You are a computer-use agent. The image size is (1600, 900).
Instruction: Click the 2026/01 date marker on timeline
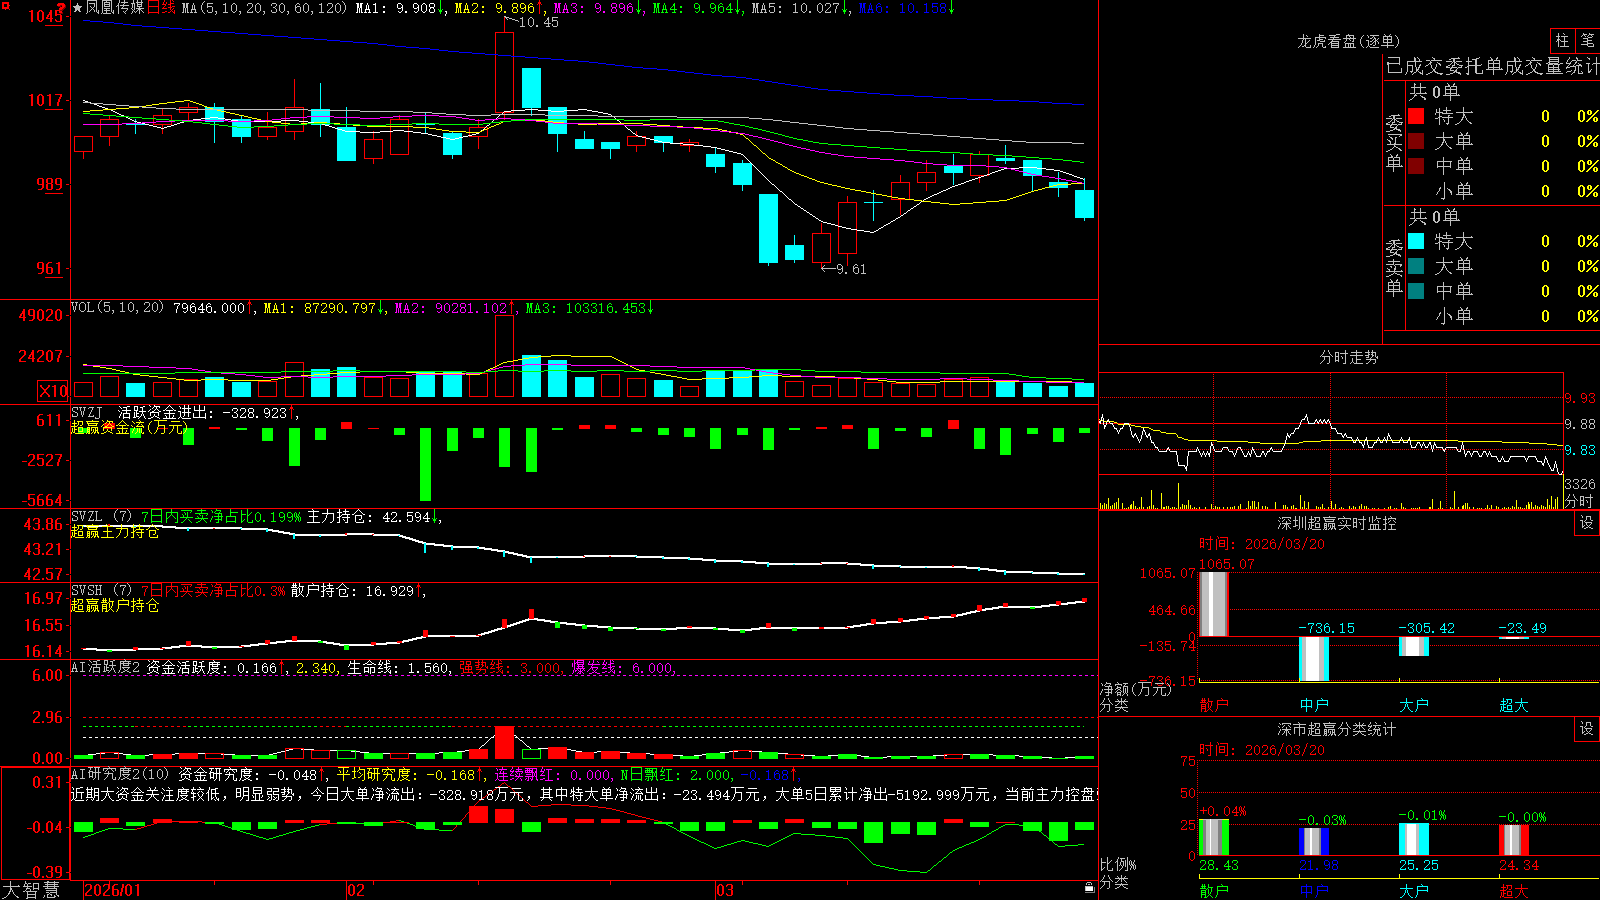[113, 890]
